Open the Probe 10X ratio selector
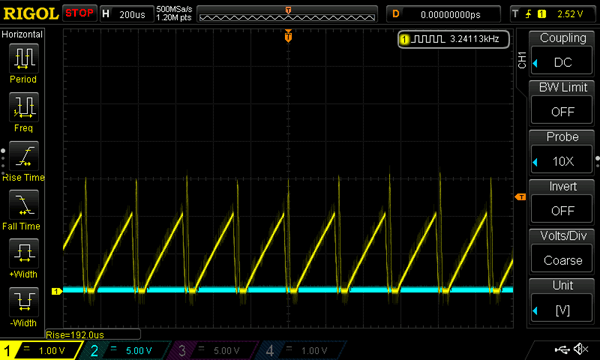Screen dimensions: 600x360 (562, 152)
